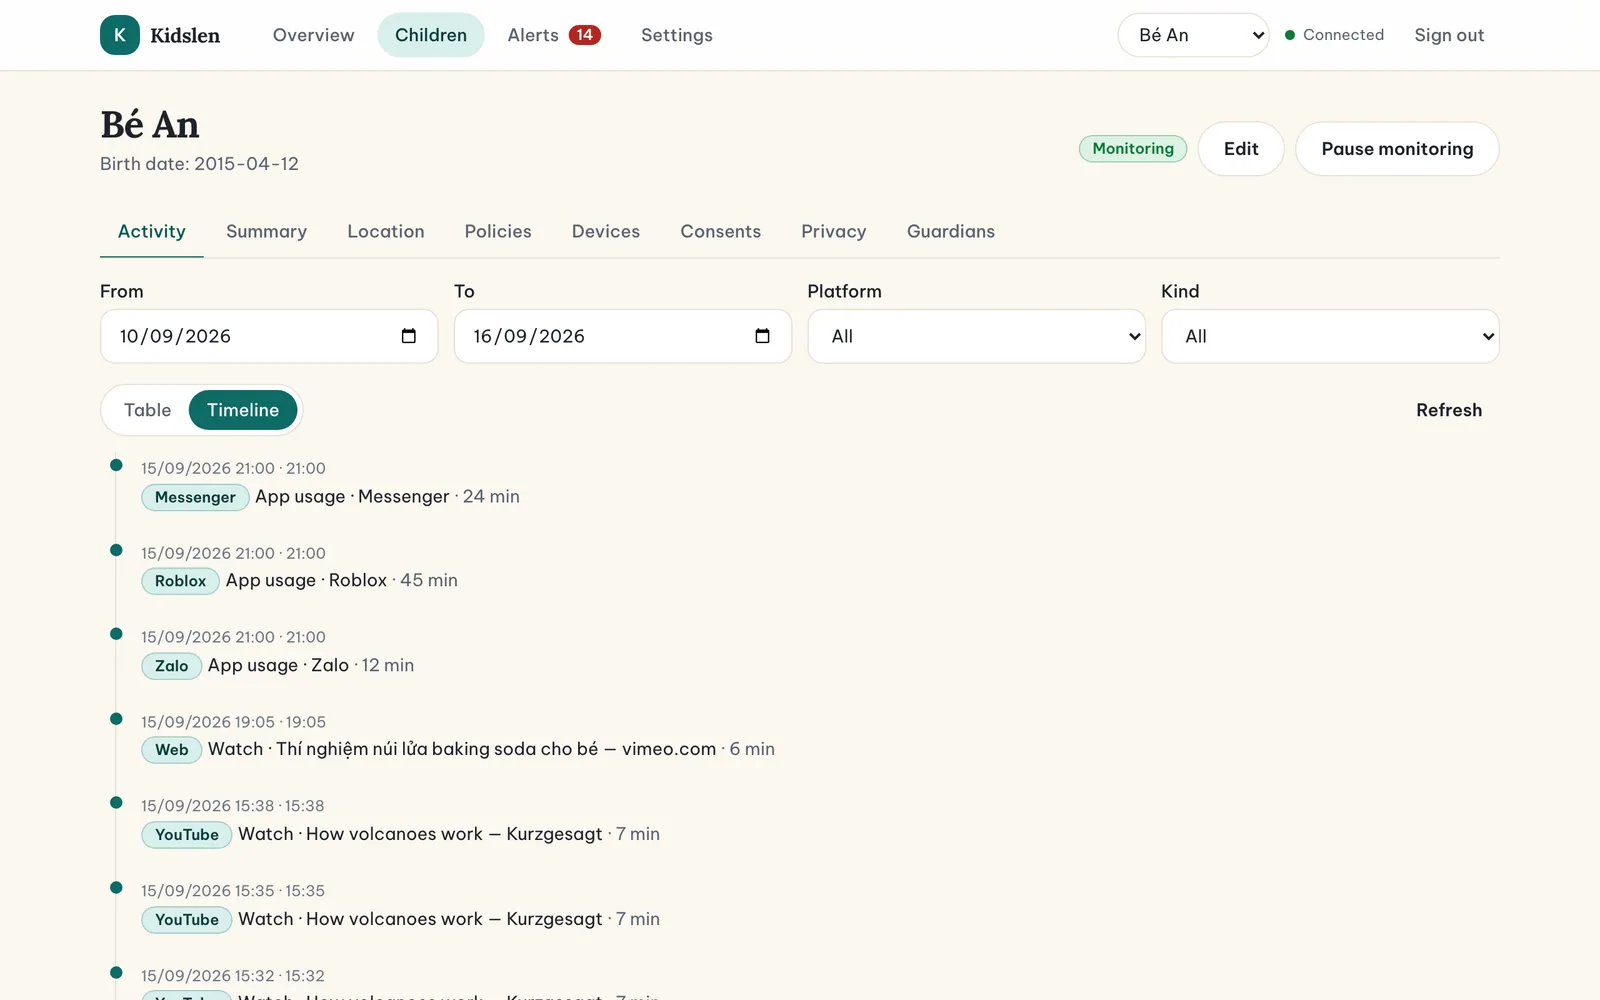Expand the Platform filter dropdown
Viewport: 1600px width, 1000px height.
(x=976, y=336)
